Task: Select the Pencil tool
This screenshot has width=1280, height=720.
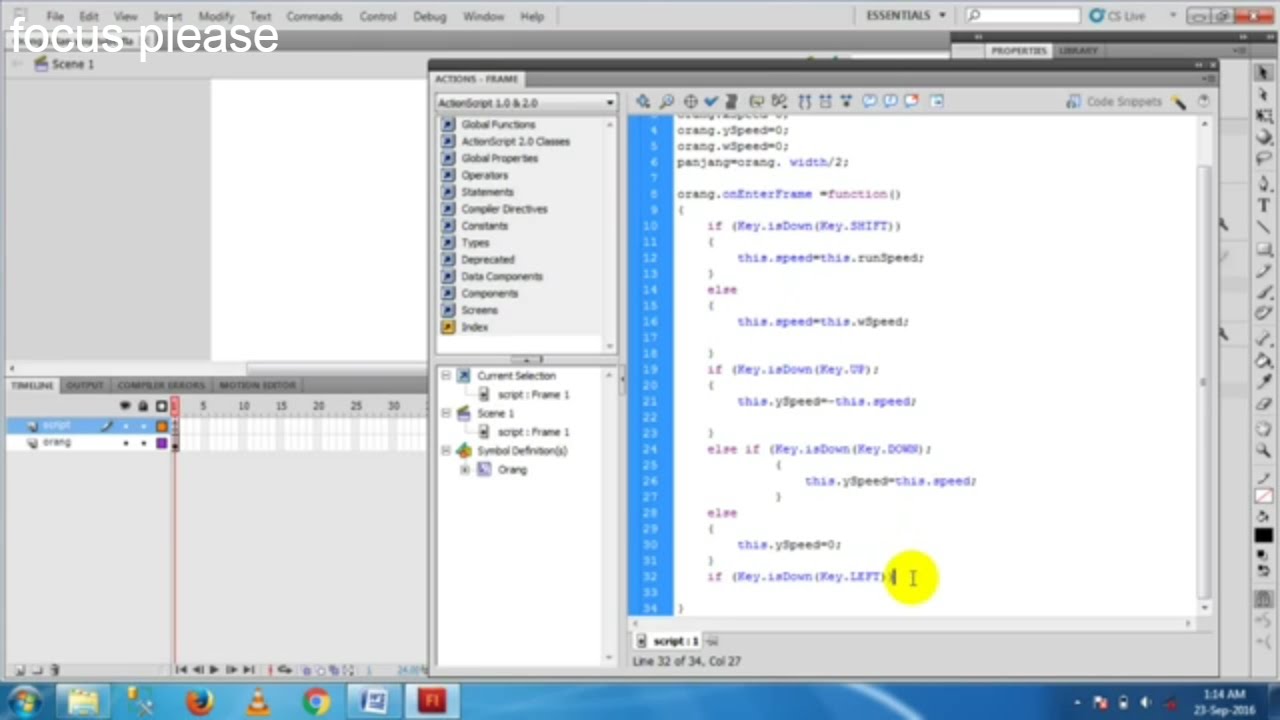Action: point(1264,270)
